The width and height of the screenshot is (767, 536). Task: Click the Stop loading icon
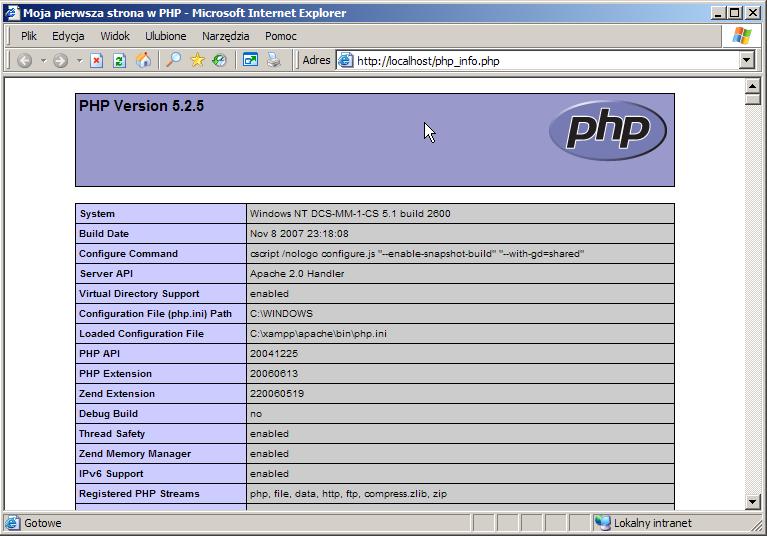coord(96,61)
